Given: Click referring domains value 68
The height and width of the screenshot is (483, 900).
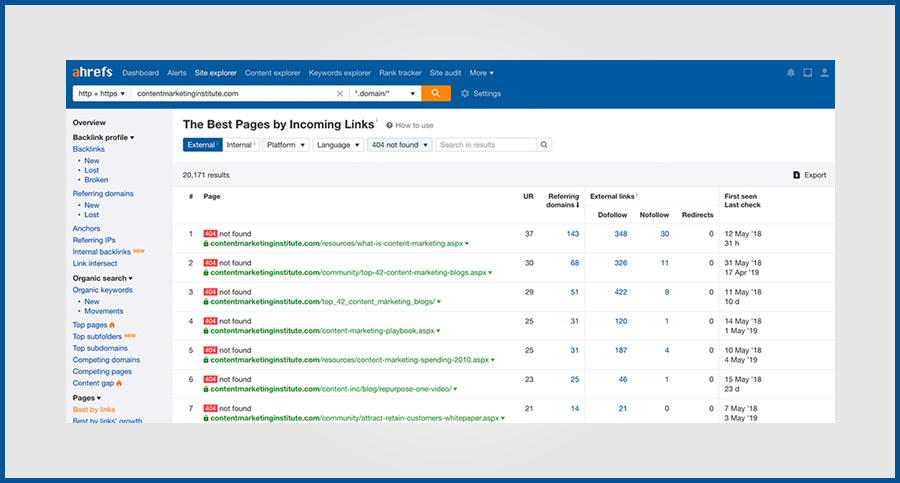Looking at the screenshot, I should tap(575, 263).
